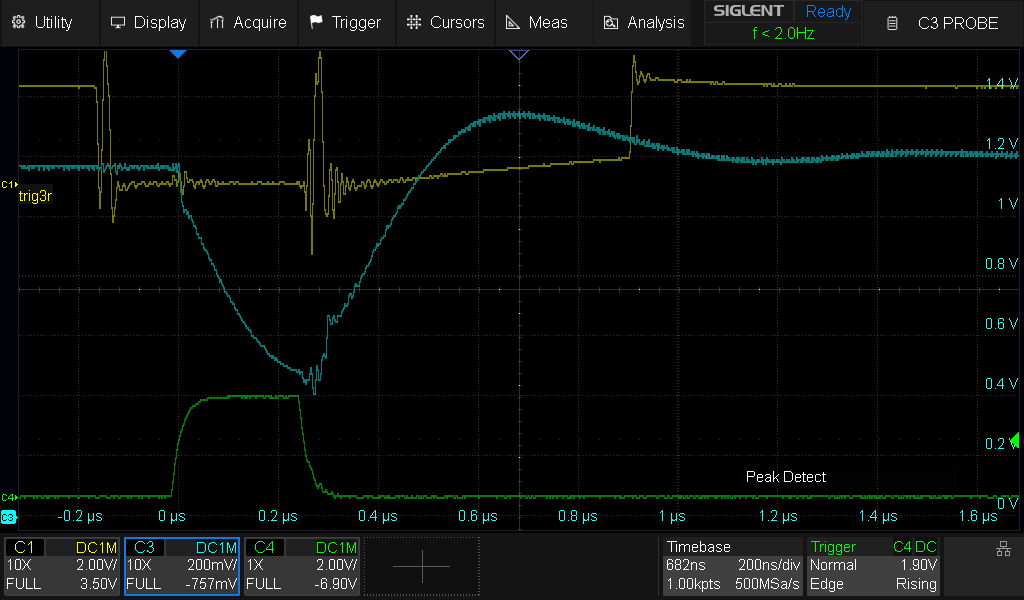1024x600 pixels.
Task: Click the Meas ruler icon
Action: [513, 22]
